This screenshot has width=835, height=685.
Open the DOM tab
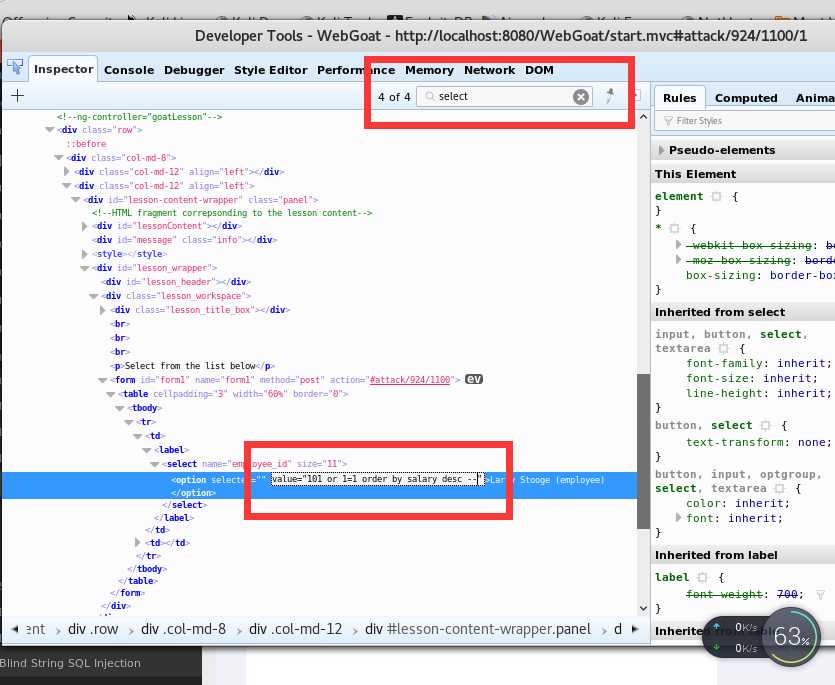coord(539,70)
